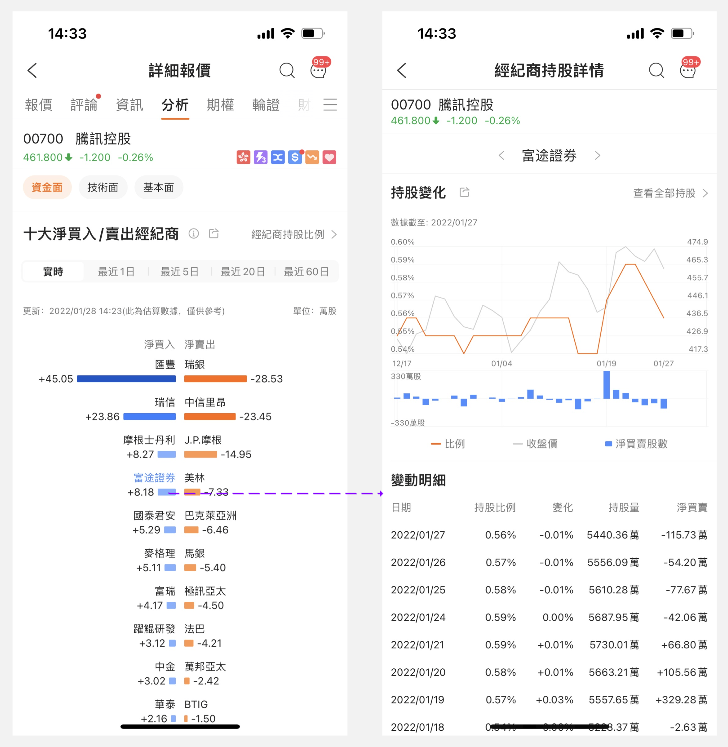
Task: Select the 基本面 filter chip
Action: click(159, 187)
